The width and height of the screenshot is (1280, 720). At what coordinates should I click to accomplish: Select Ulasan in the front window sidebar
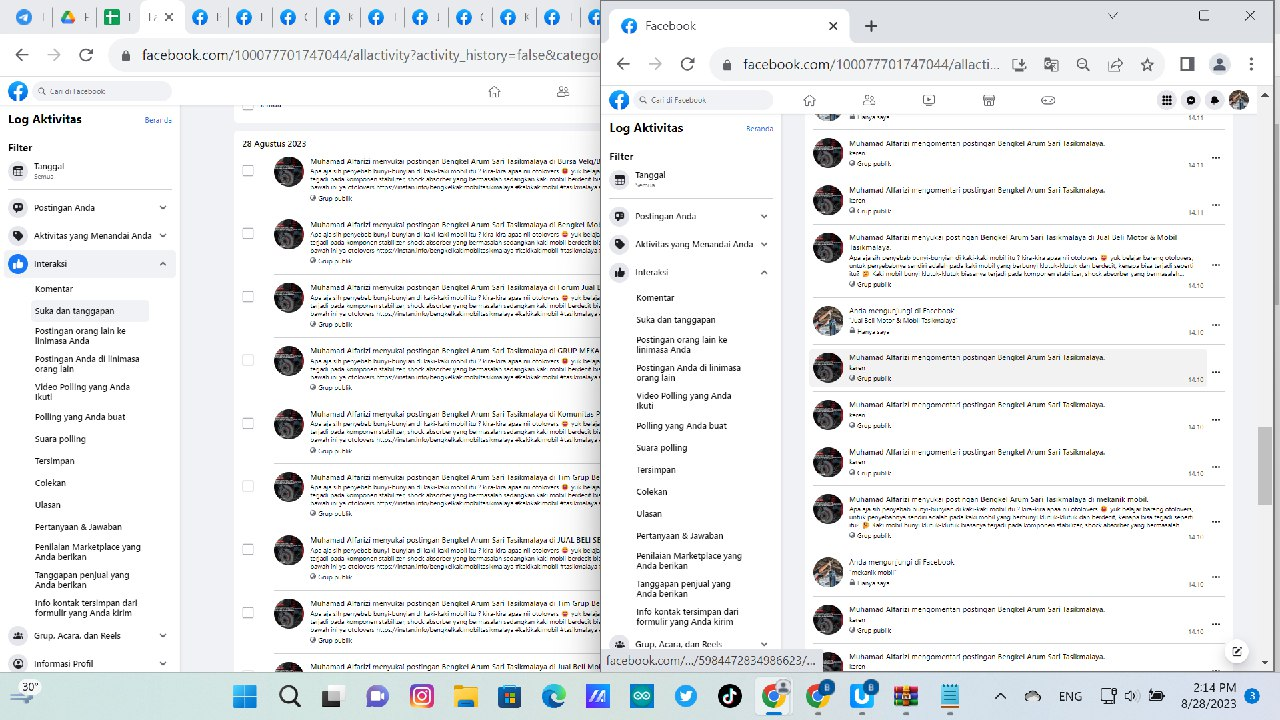650,514
